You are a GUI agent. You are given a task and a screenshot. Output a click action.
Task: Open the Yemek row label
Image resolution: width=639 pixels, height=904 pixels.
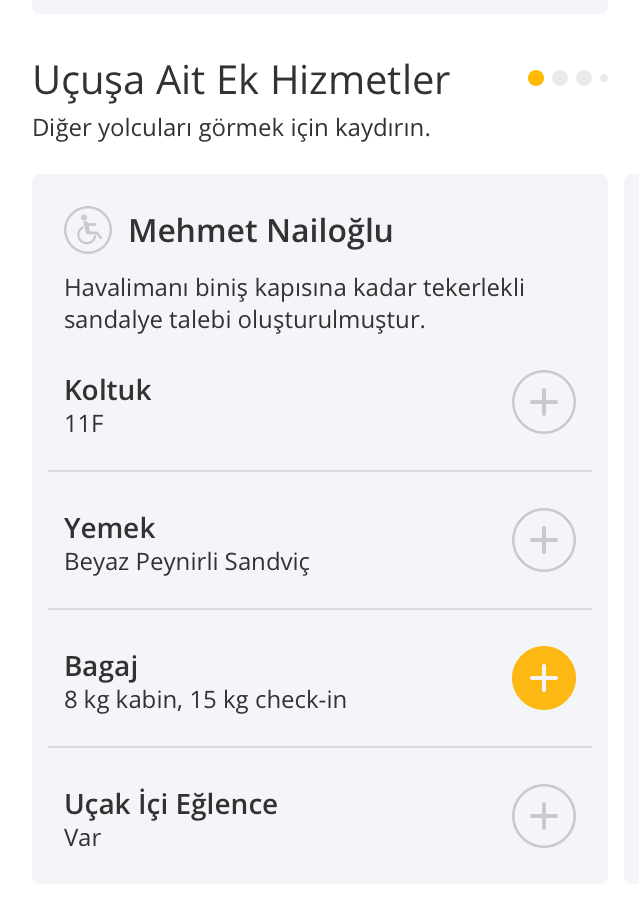(x=110, y=528)
